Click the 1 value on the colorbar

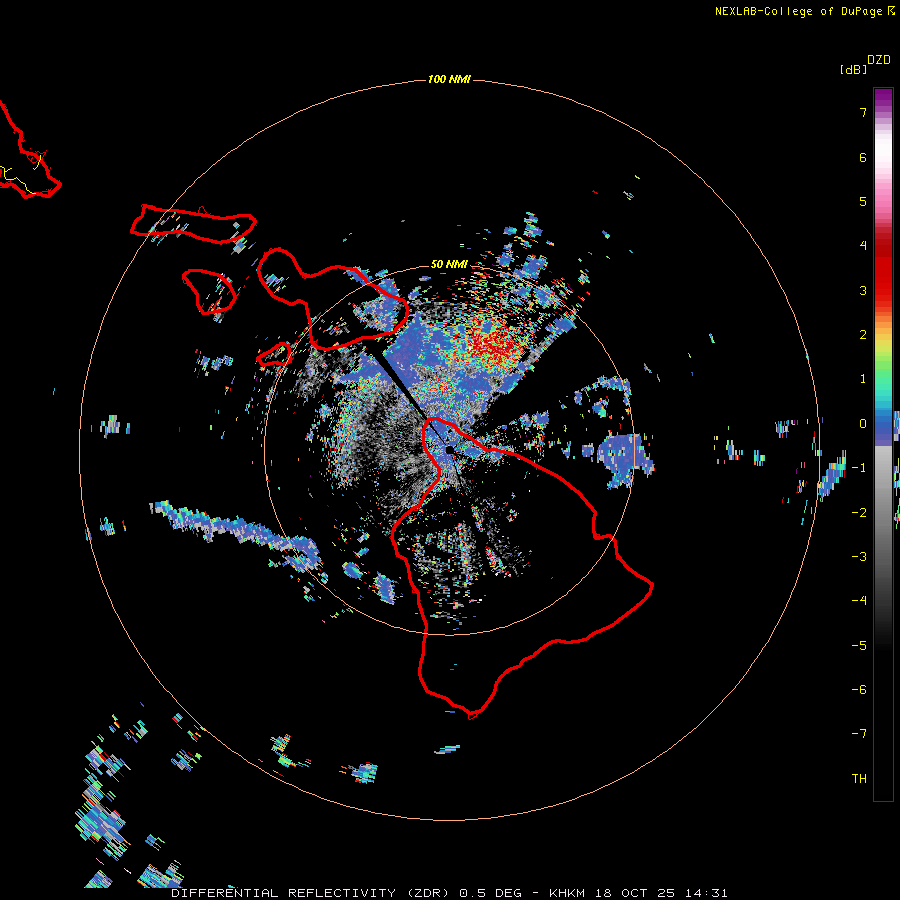[863, 379]
